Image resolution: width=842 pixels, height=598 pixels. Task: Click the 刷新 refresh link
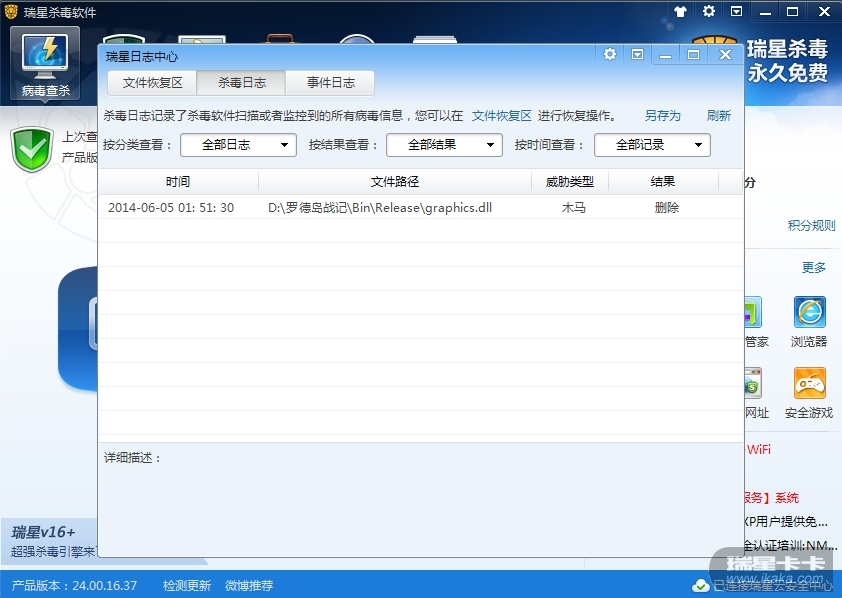pos(718,115)
